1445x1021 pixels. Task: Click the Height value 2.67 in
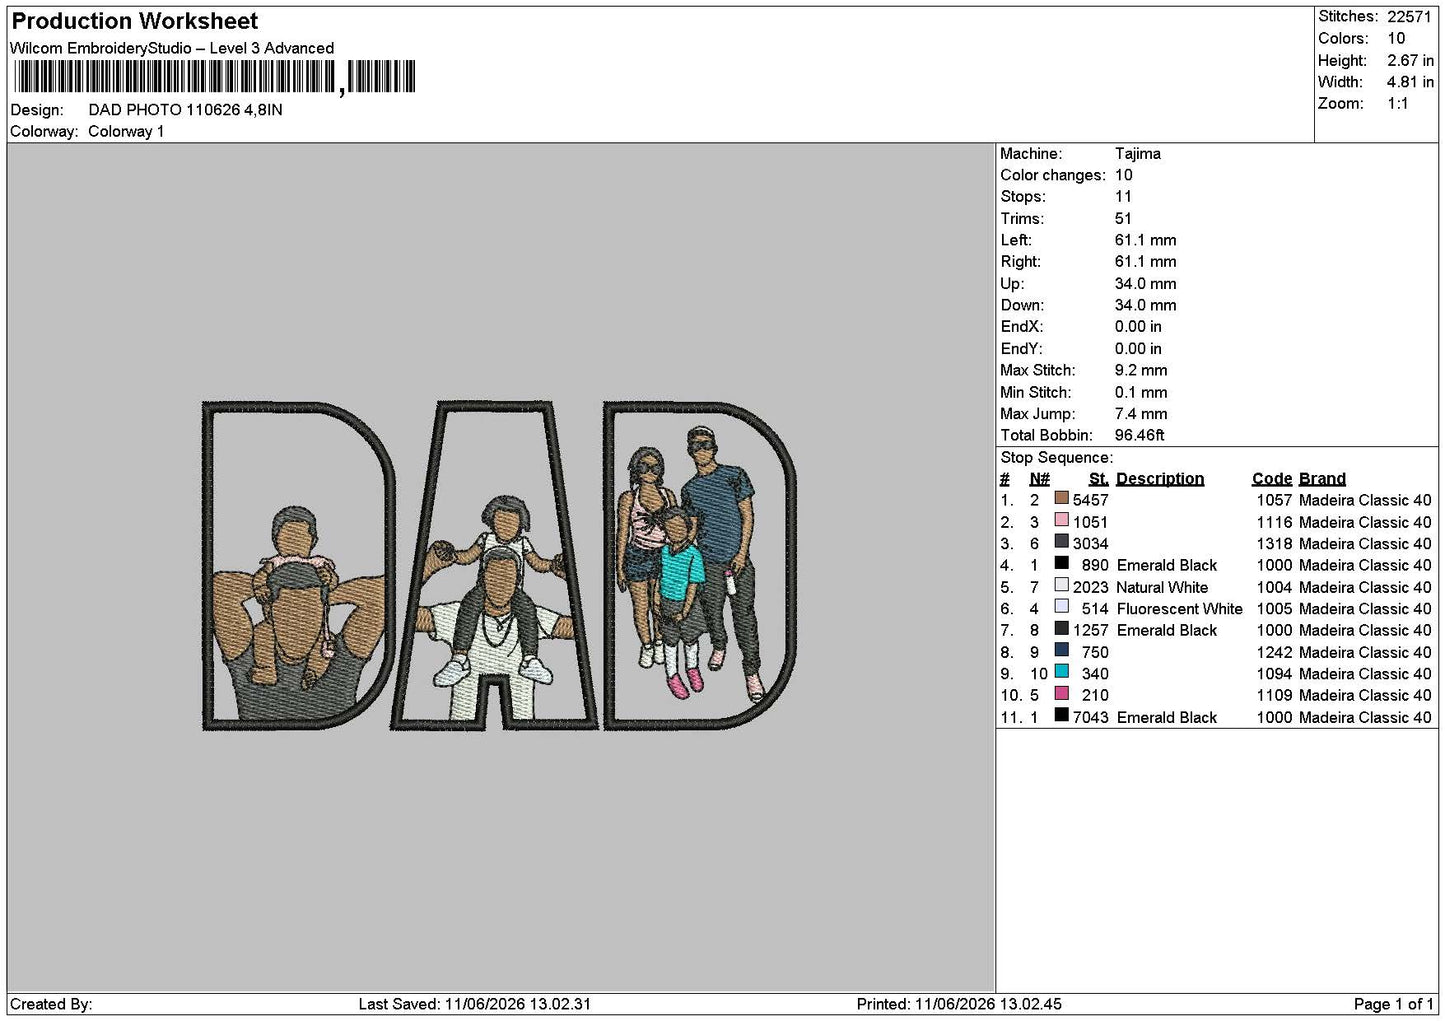pos(1410,61)
